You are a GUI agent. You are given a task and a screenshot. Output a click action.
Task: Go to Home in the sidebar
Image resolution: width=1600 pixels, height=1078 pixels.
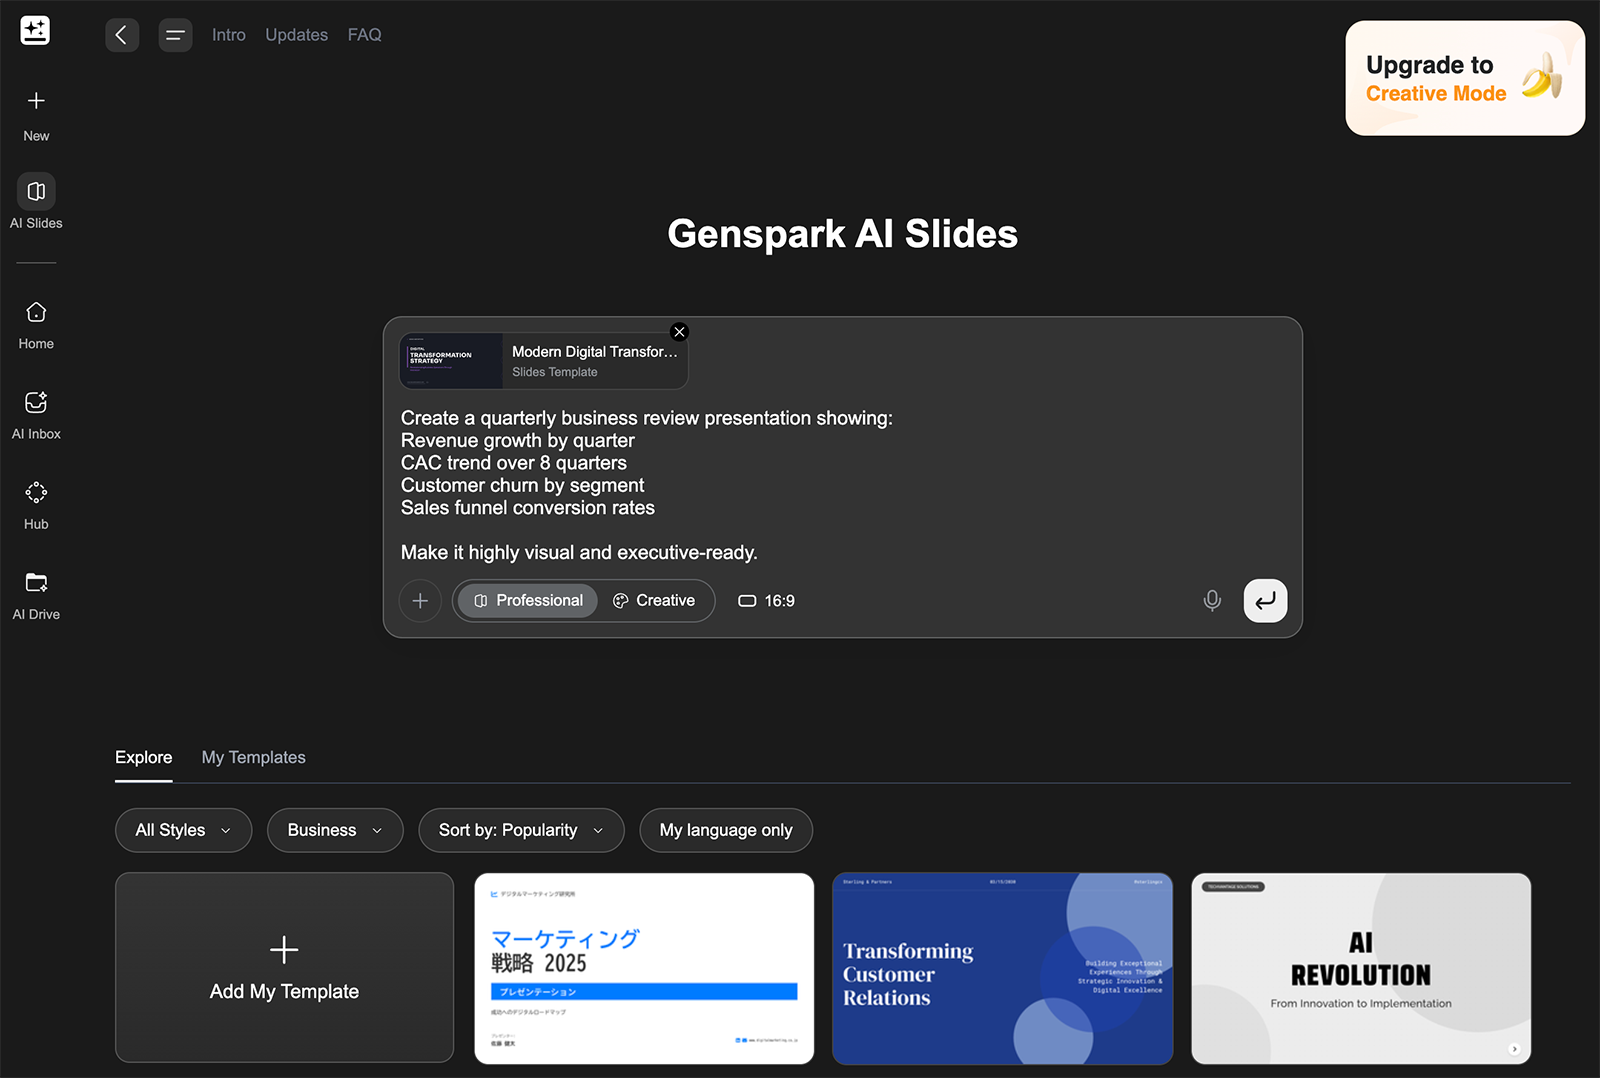[36, 313]
